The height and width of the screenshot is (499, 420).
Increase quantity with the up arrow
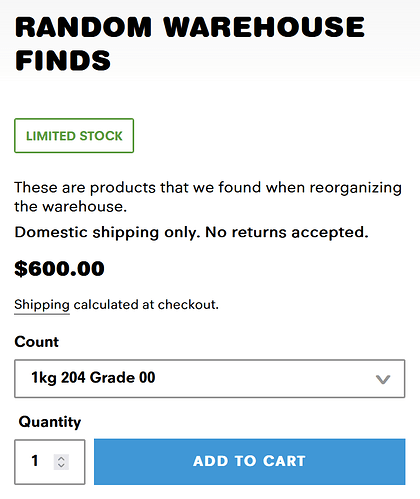61,458
